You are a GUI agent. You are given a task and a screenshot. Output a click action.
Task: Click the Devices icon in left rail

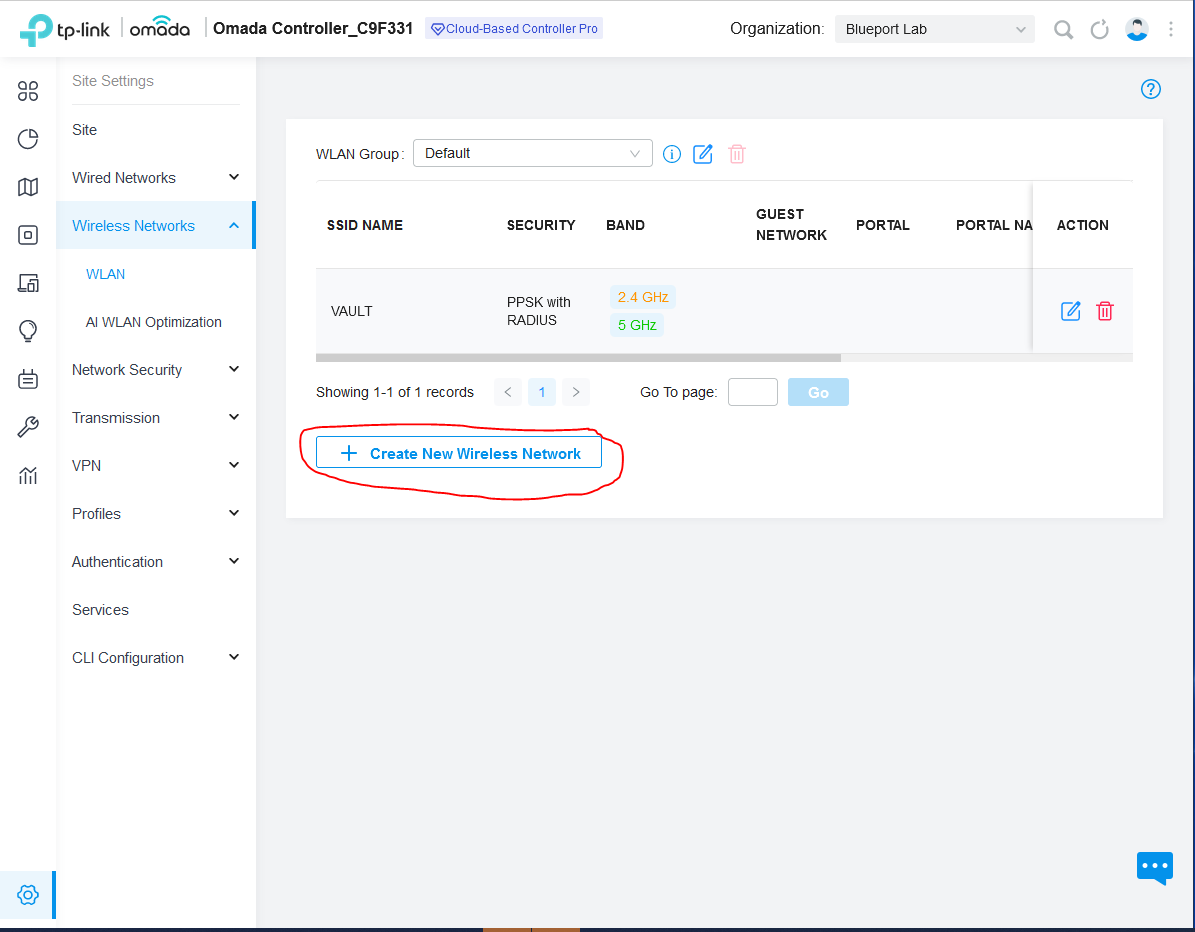click(28, 235)
